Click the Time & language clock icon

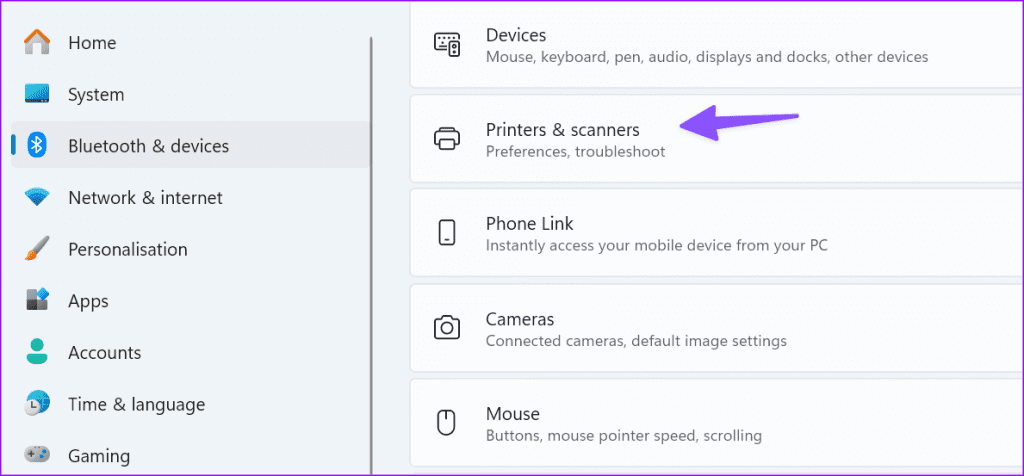point(37,404)
